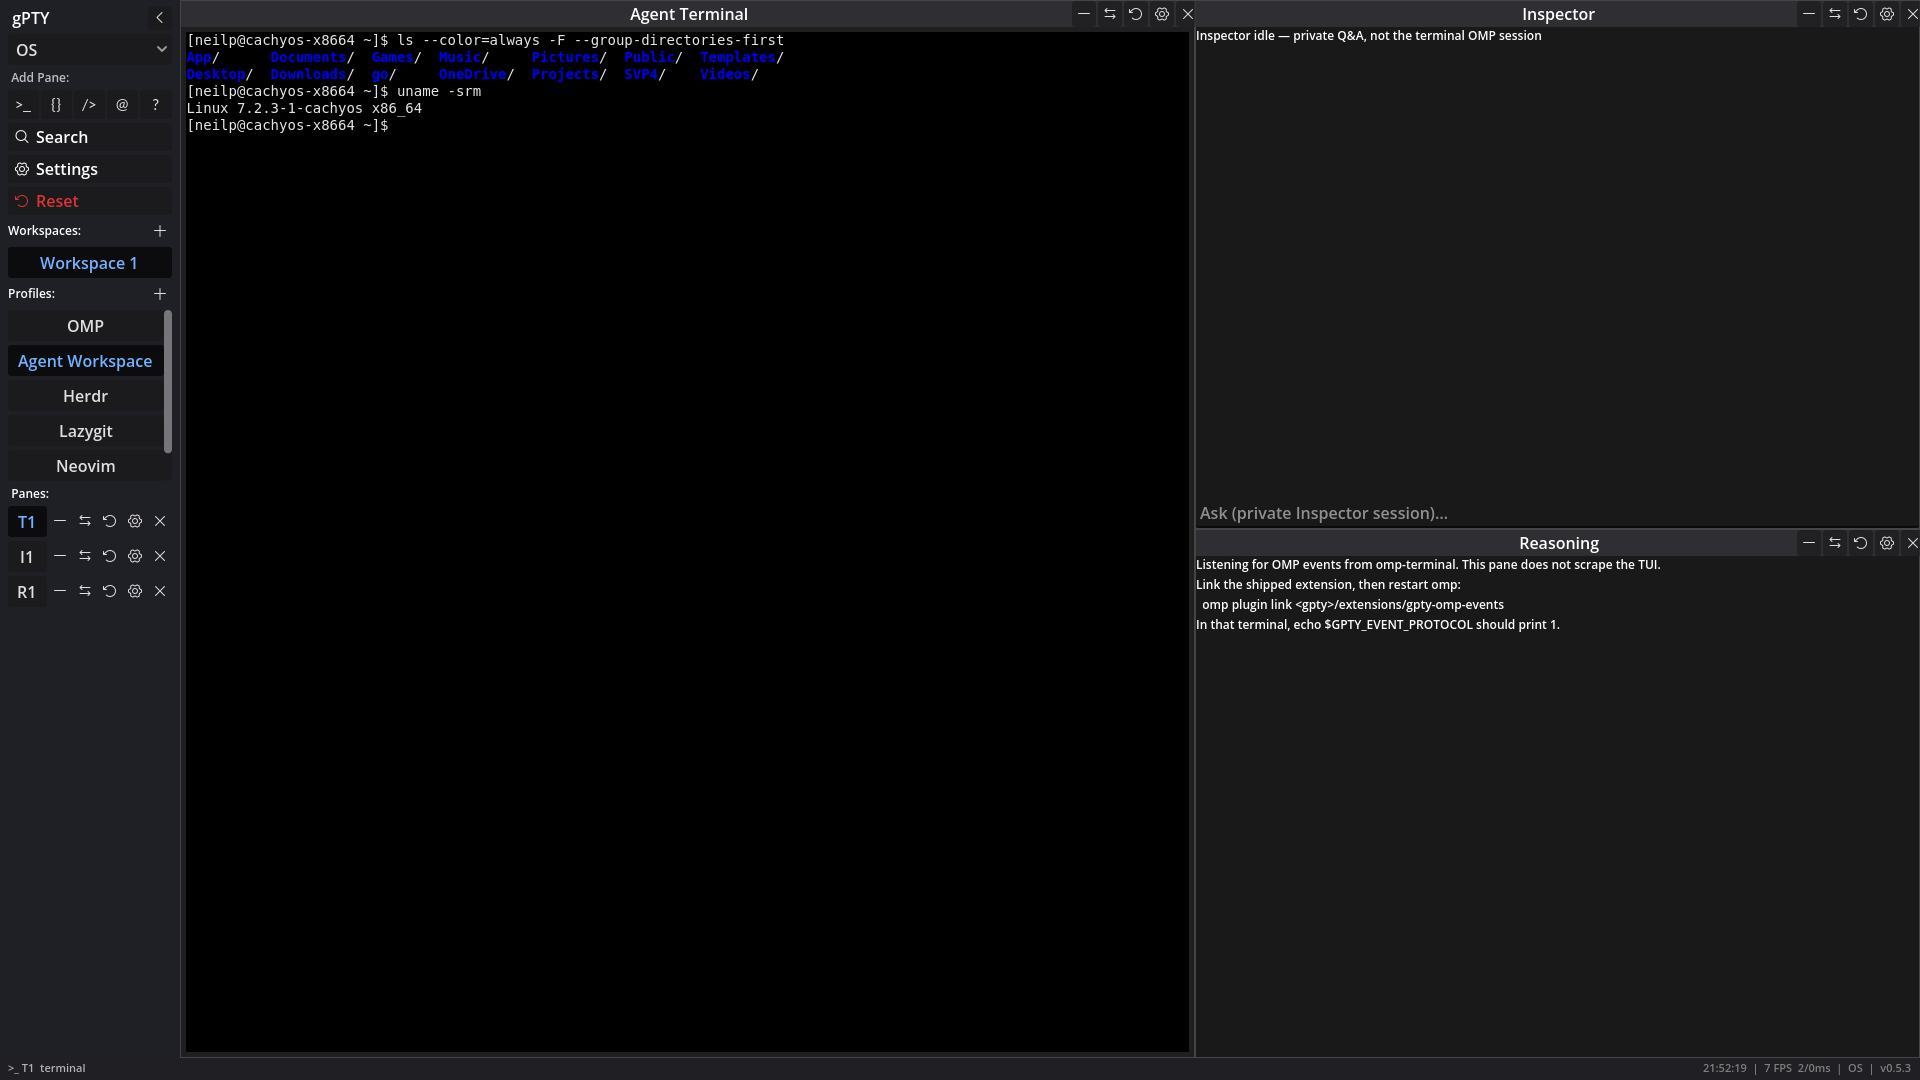The width and height of the screenshot is (1920, 1080).
Task: Click the red Reset button
Action: click(x=90, y=201)
